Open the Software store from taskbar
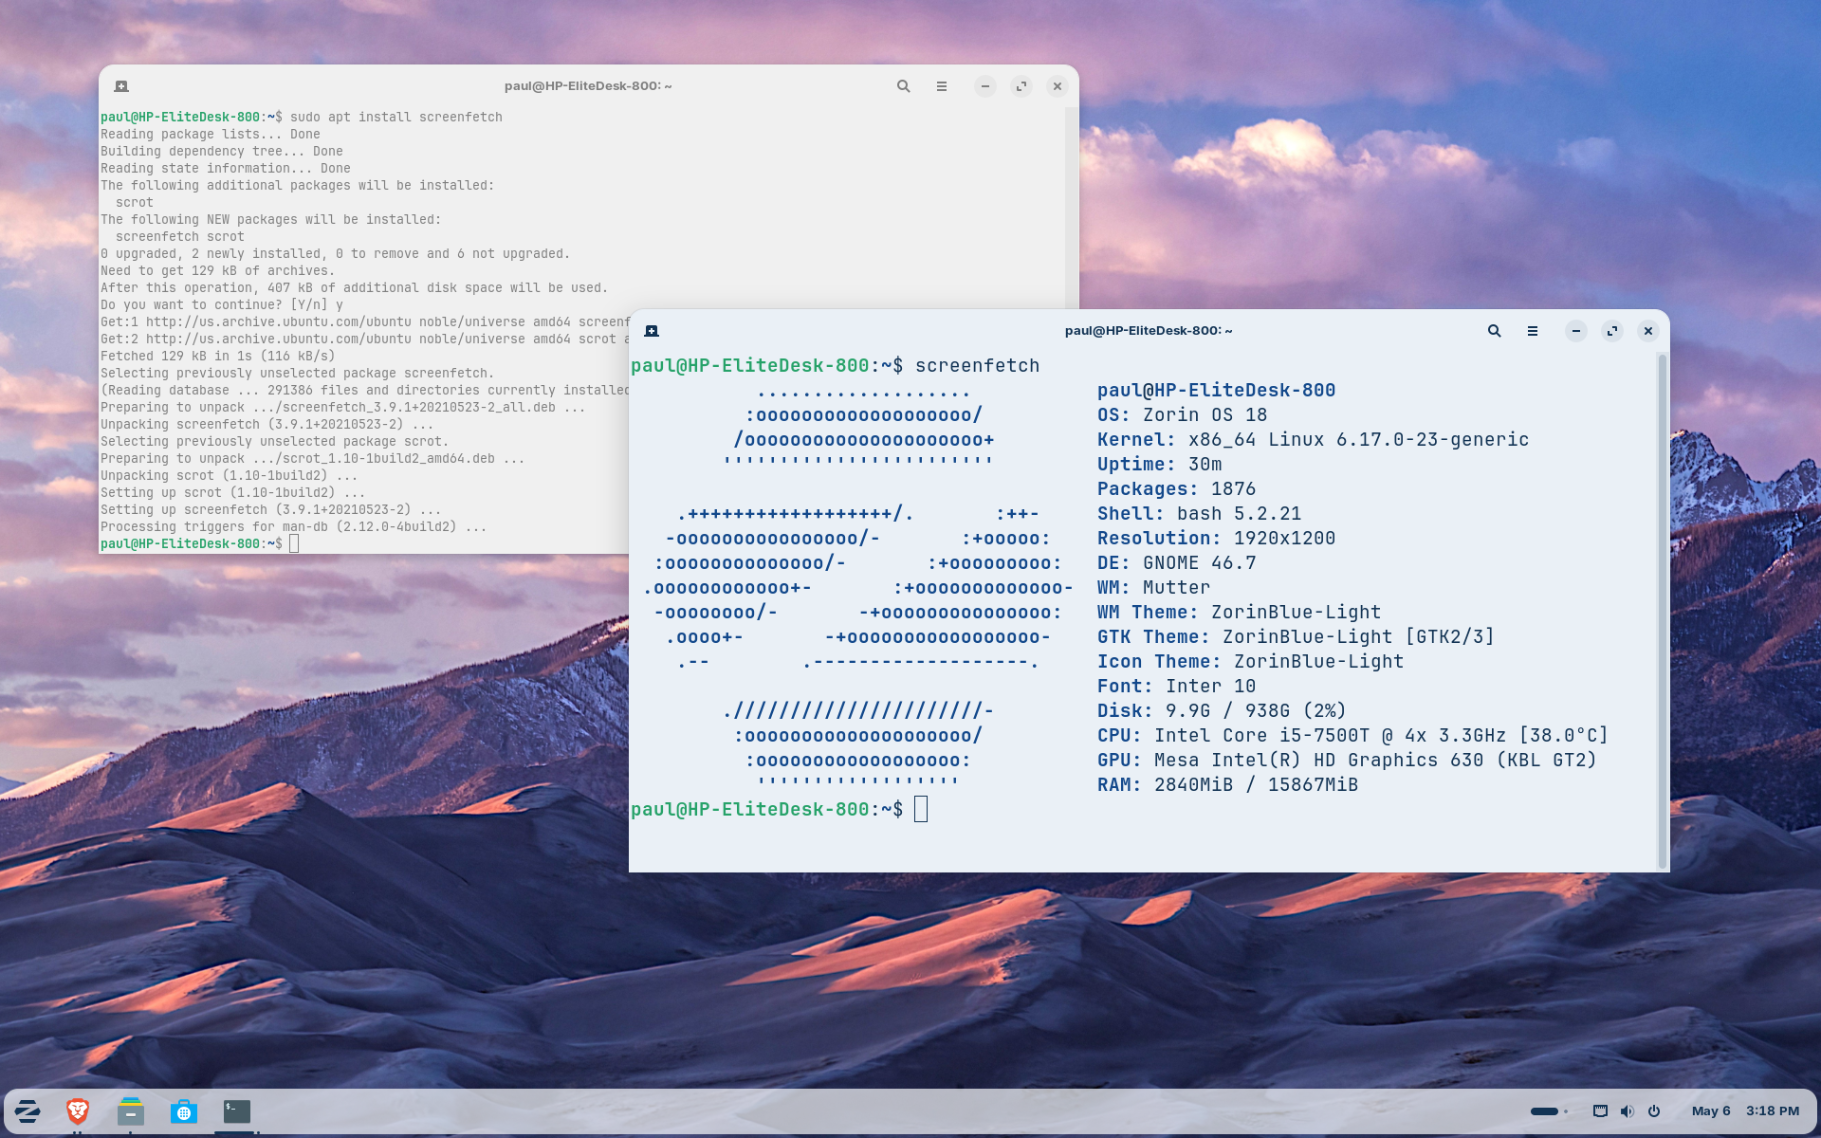 [184, 1111]
